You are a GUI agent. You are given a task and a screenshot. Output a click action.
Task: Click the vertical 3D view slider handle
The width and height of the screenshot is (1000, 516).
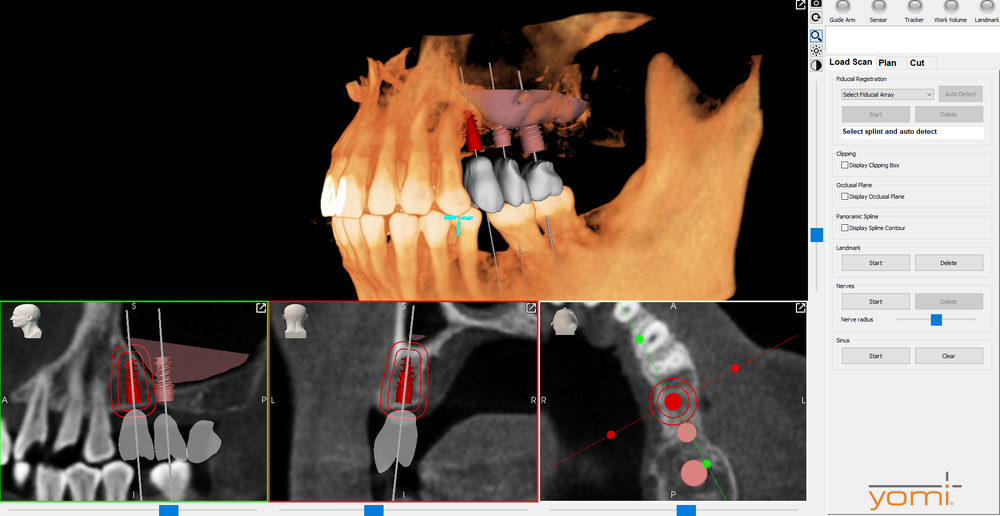click(816, 235)
